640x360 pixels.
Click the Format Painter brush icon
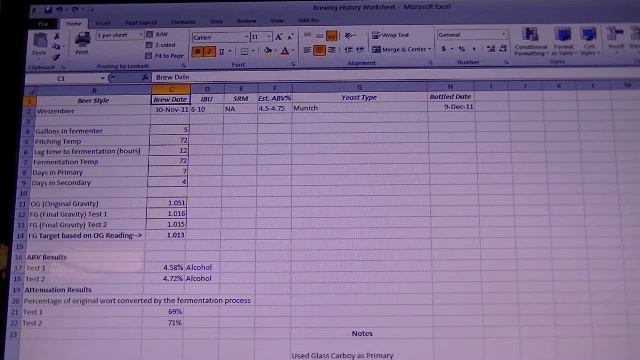click(56, 57)
